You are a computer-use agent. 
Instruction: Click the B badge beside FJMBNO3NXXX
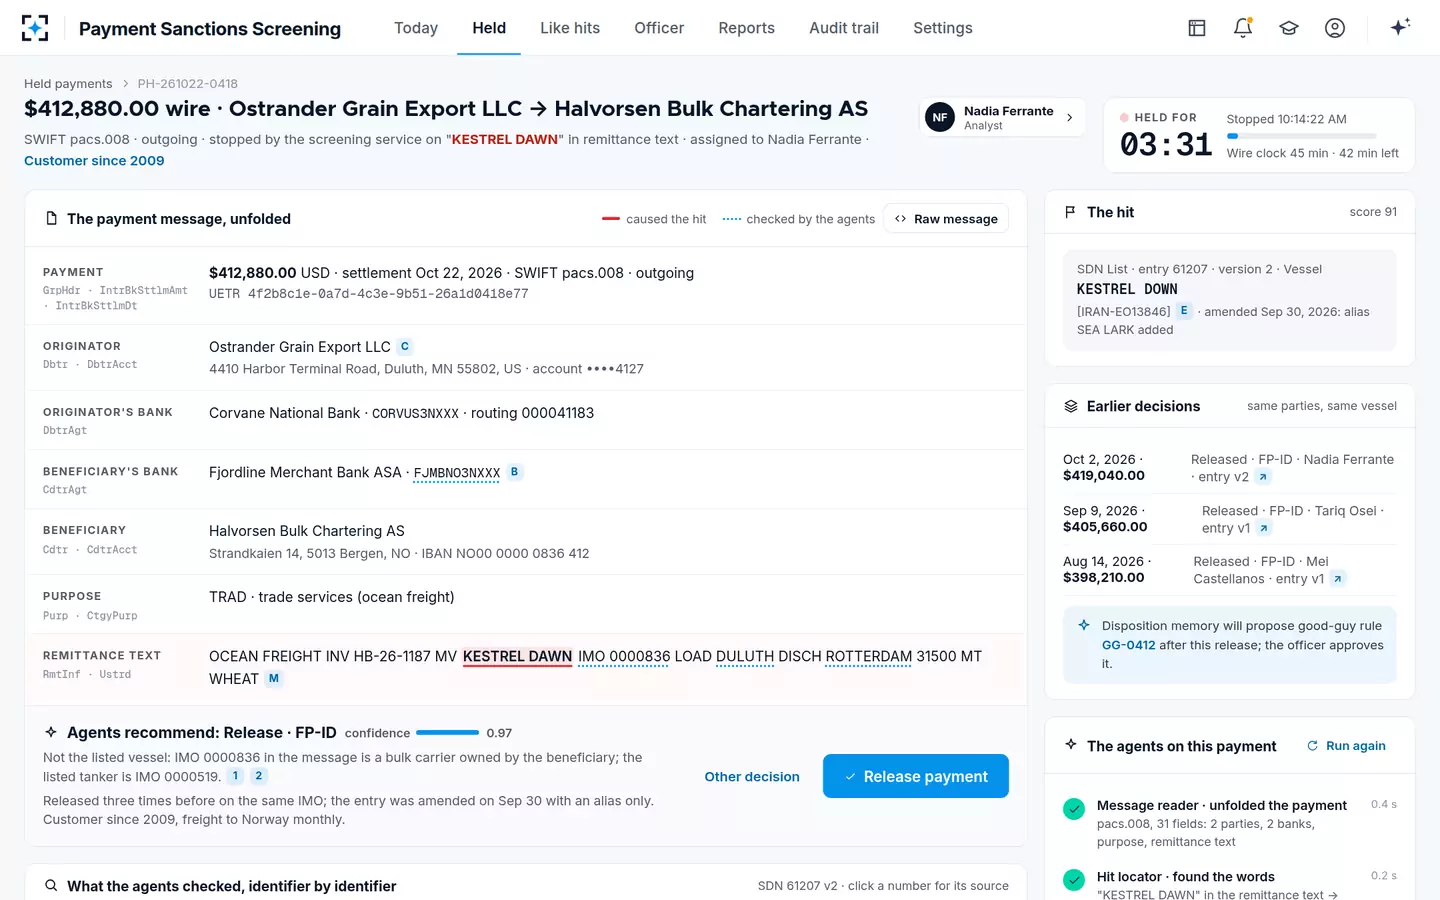pos(515,472)
